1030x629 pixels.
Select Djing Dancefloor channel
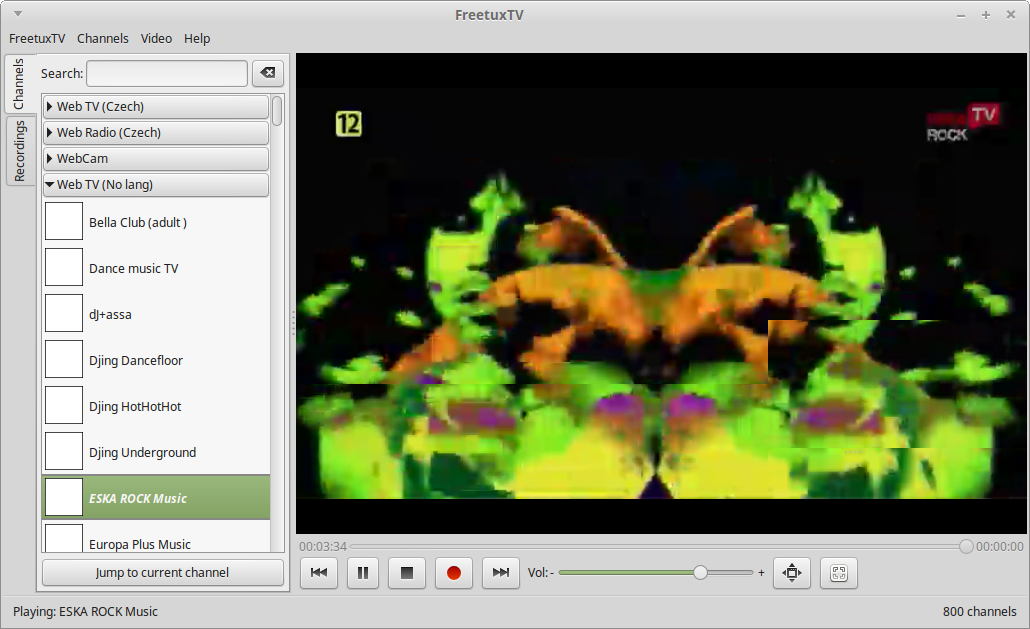pos(156,360)
